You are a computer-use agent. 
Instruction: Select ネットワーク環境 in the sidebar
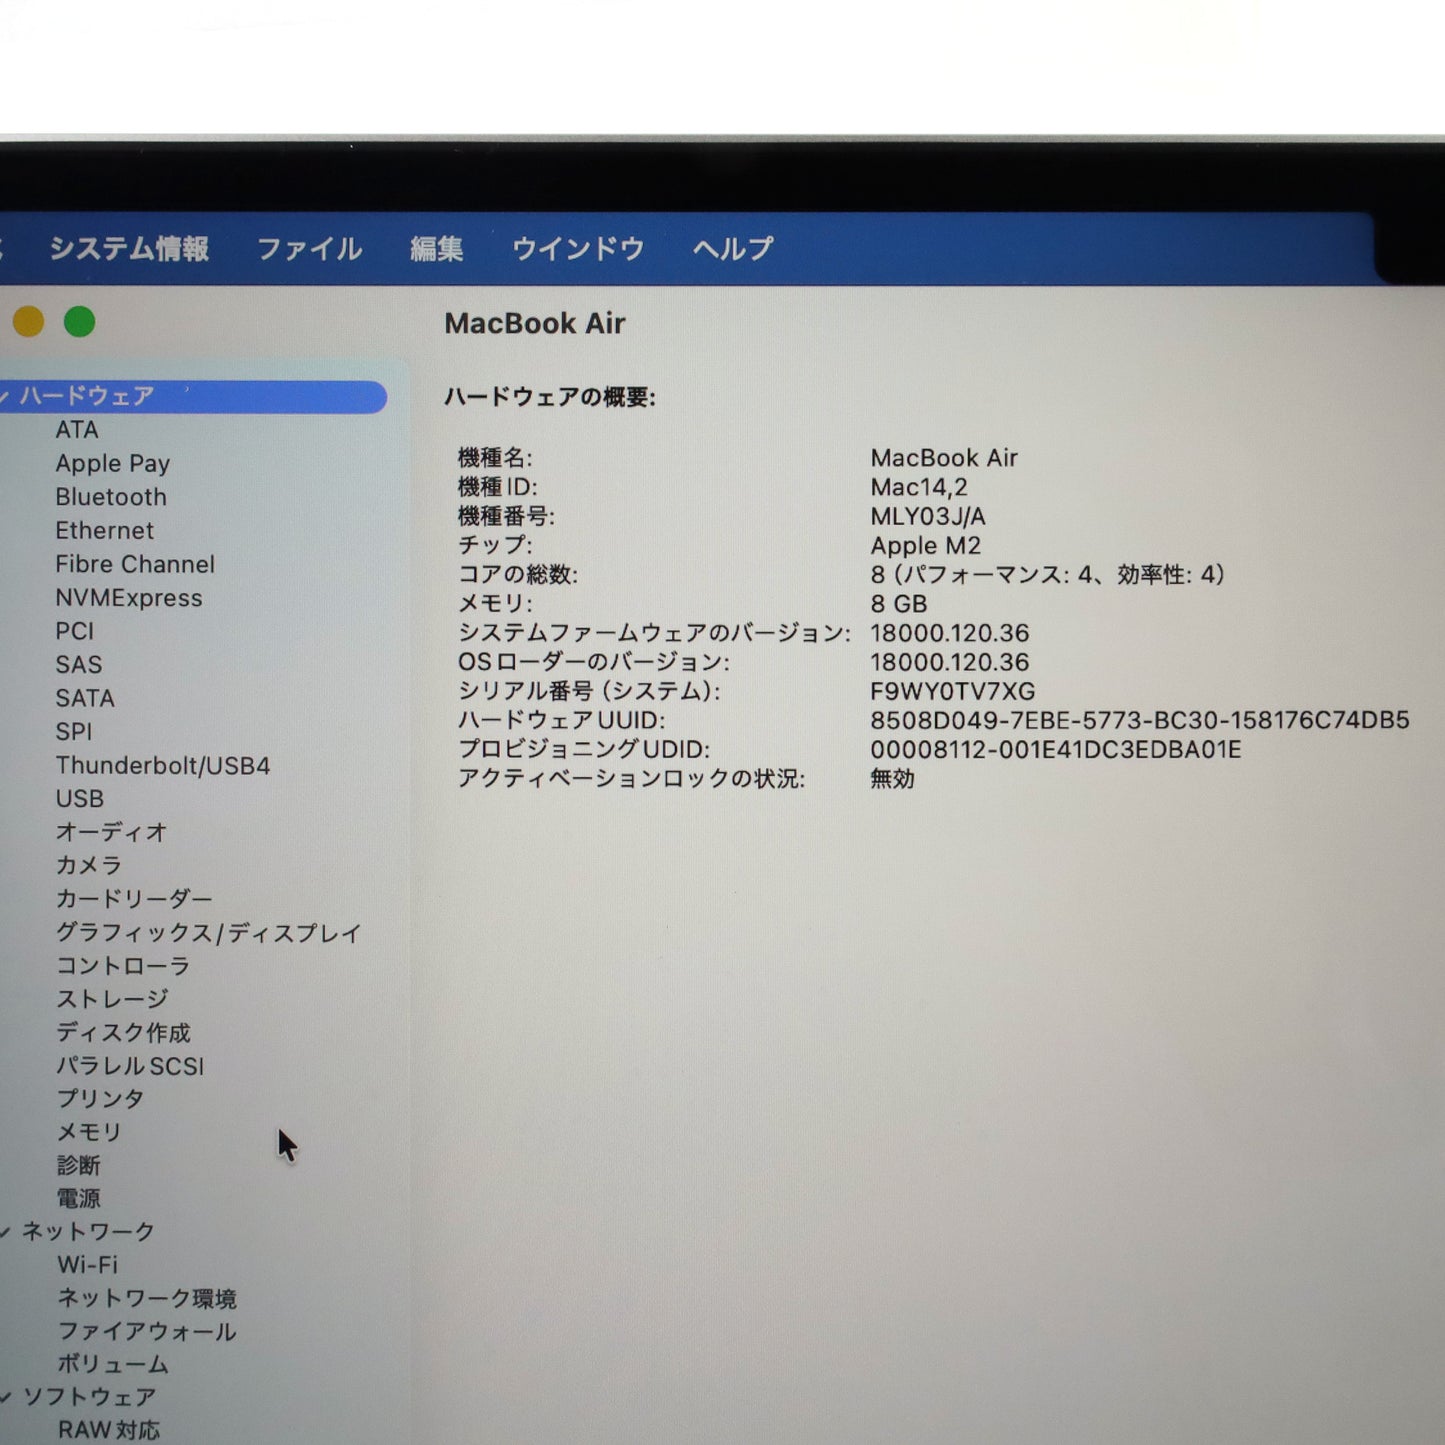147,1299
